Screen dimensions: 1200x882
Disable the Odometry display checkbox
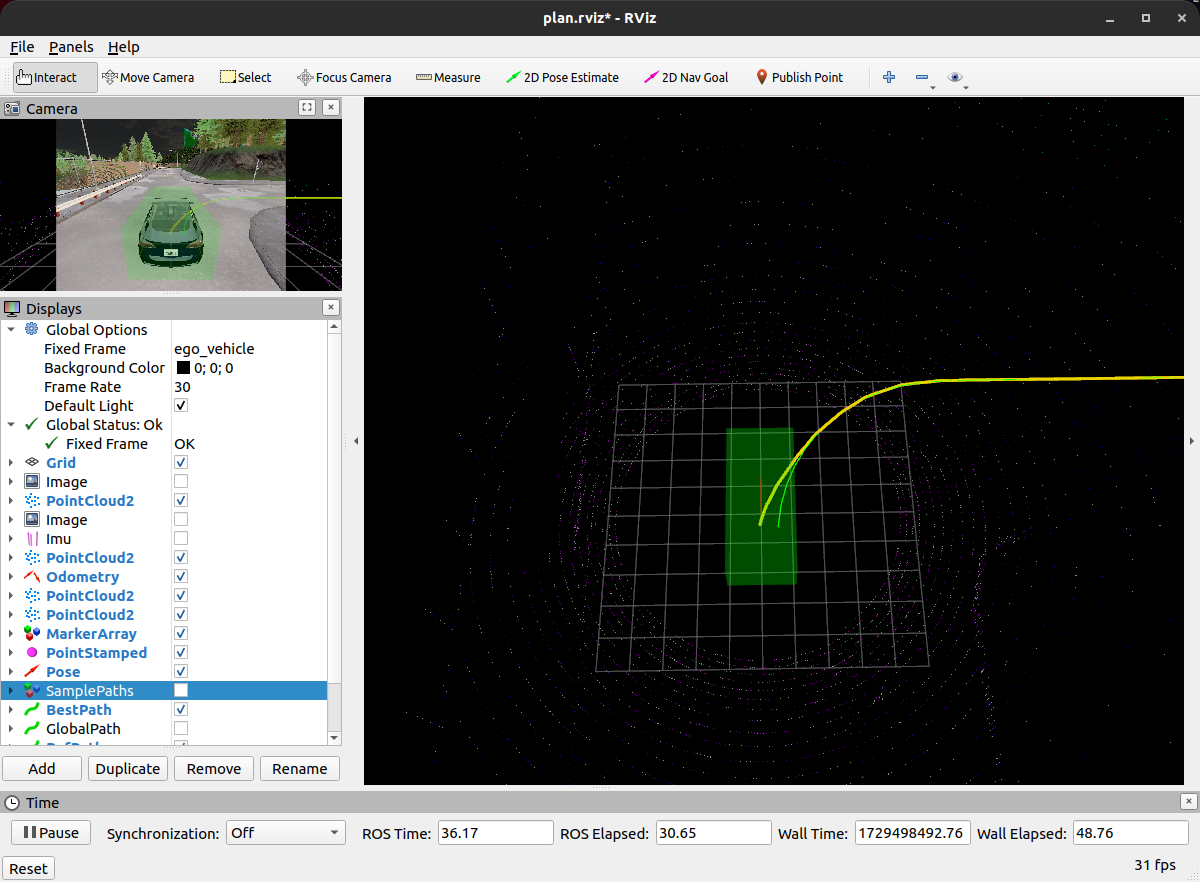181,576
